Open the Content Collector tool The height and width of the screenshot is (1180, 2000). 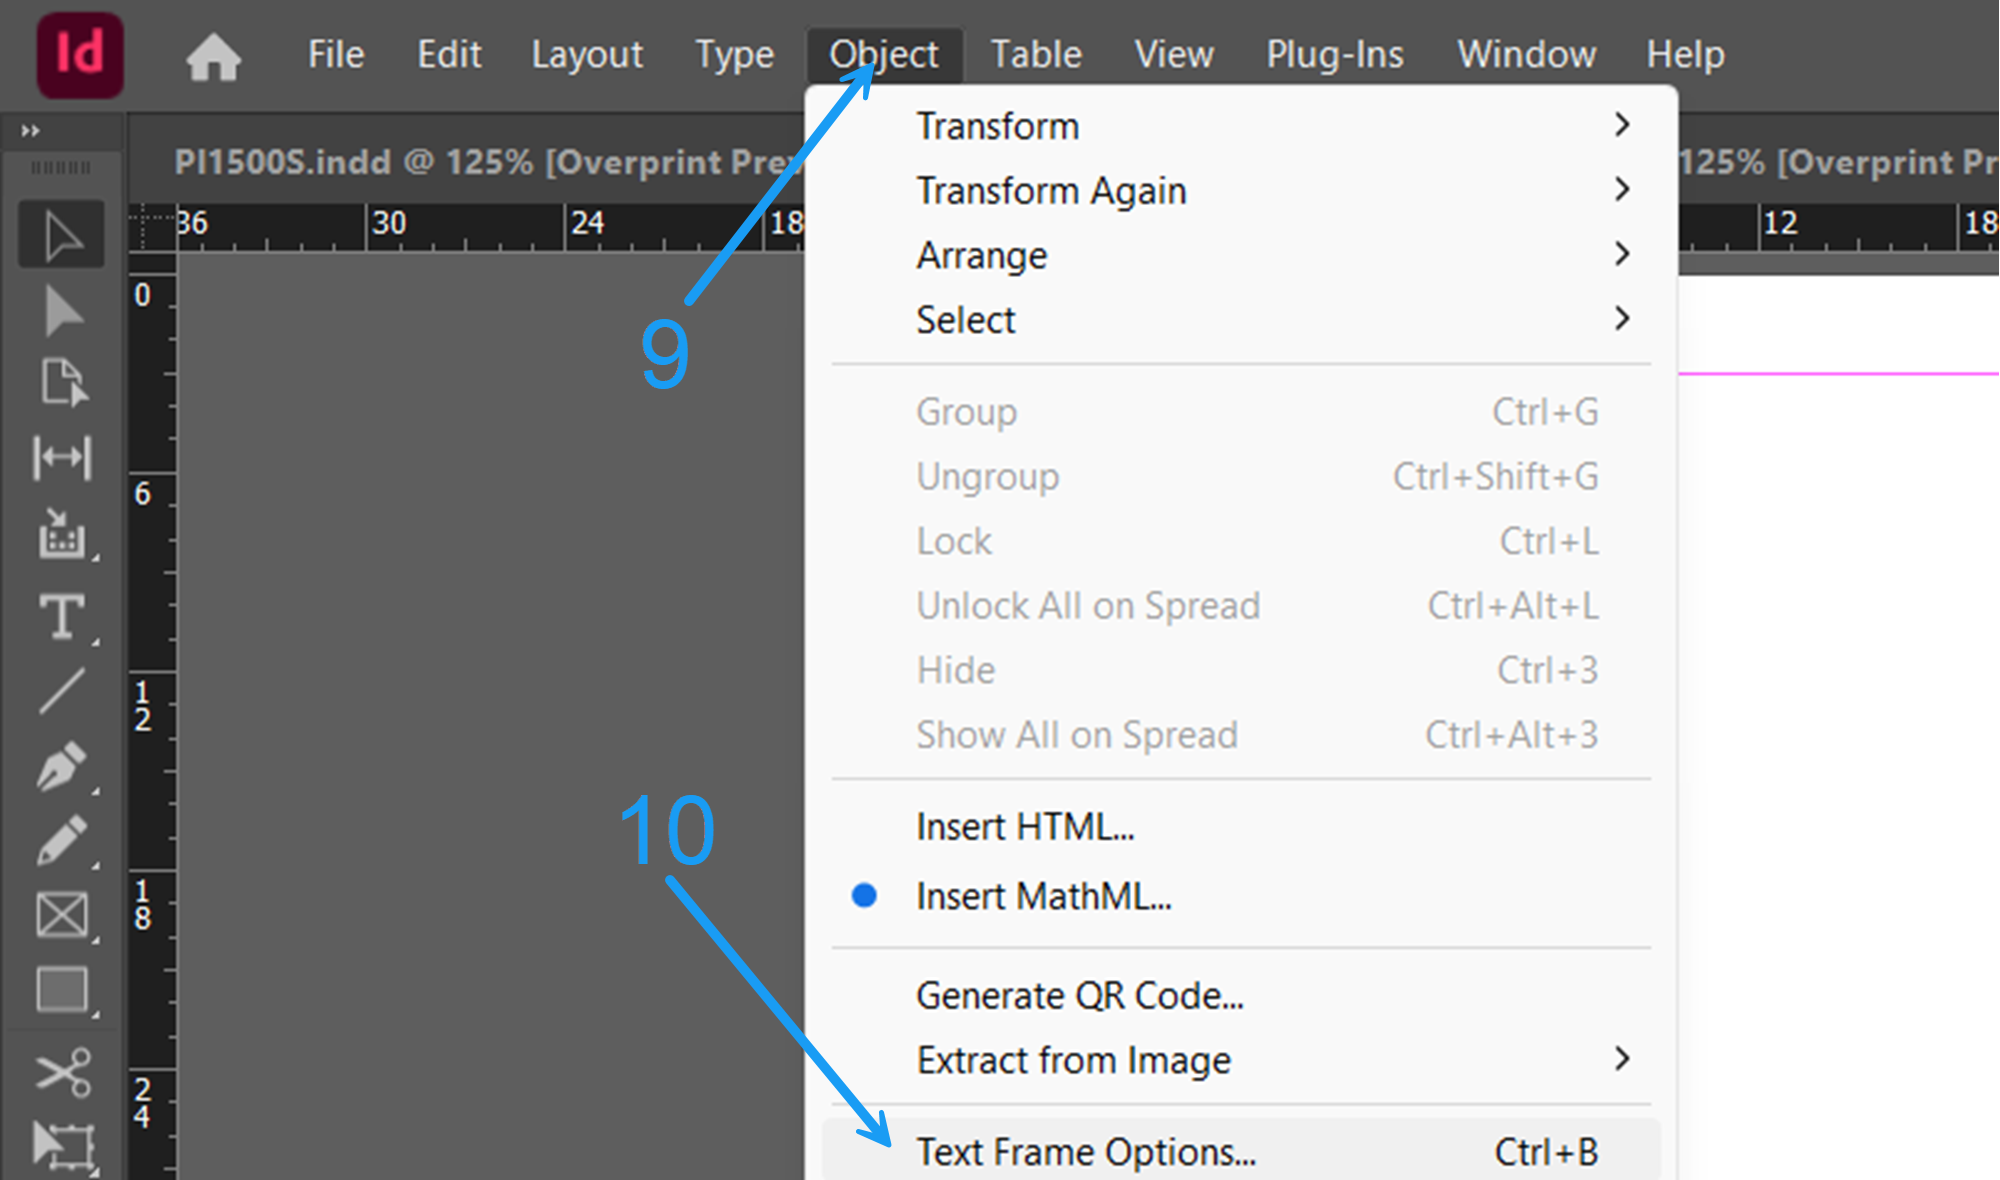62,537
